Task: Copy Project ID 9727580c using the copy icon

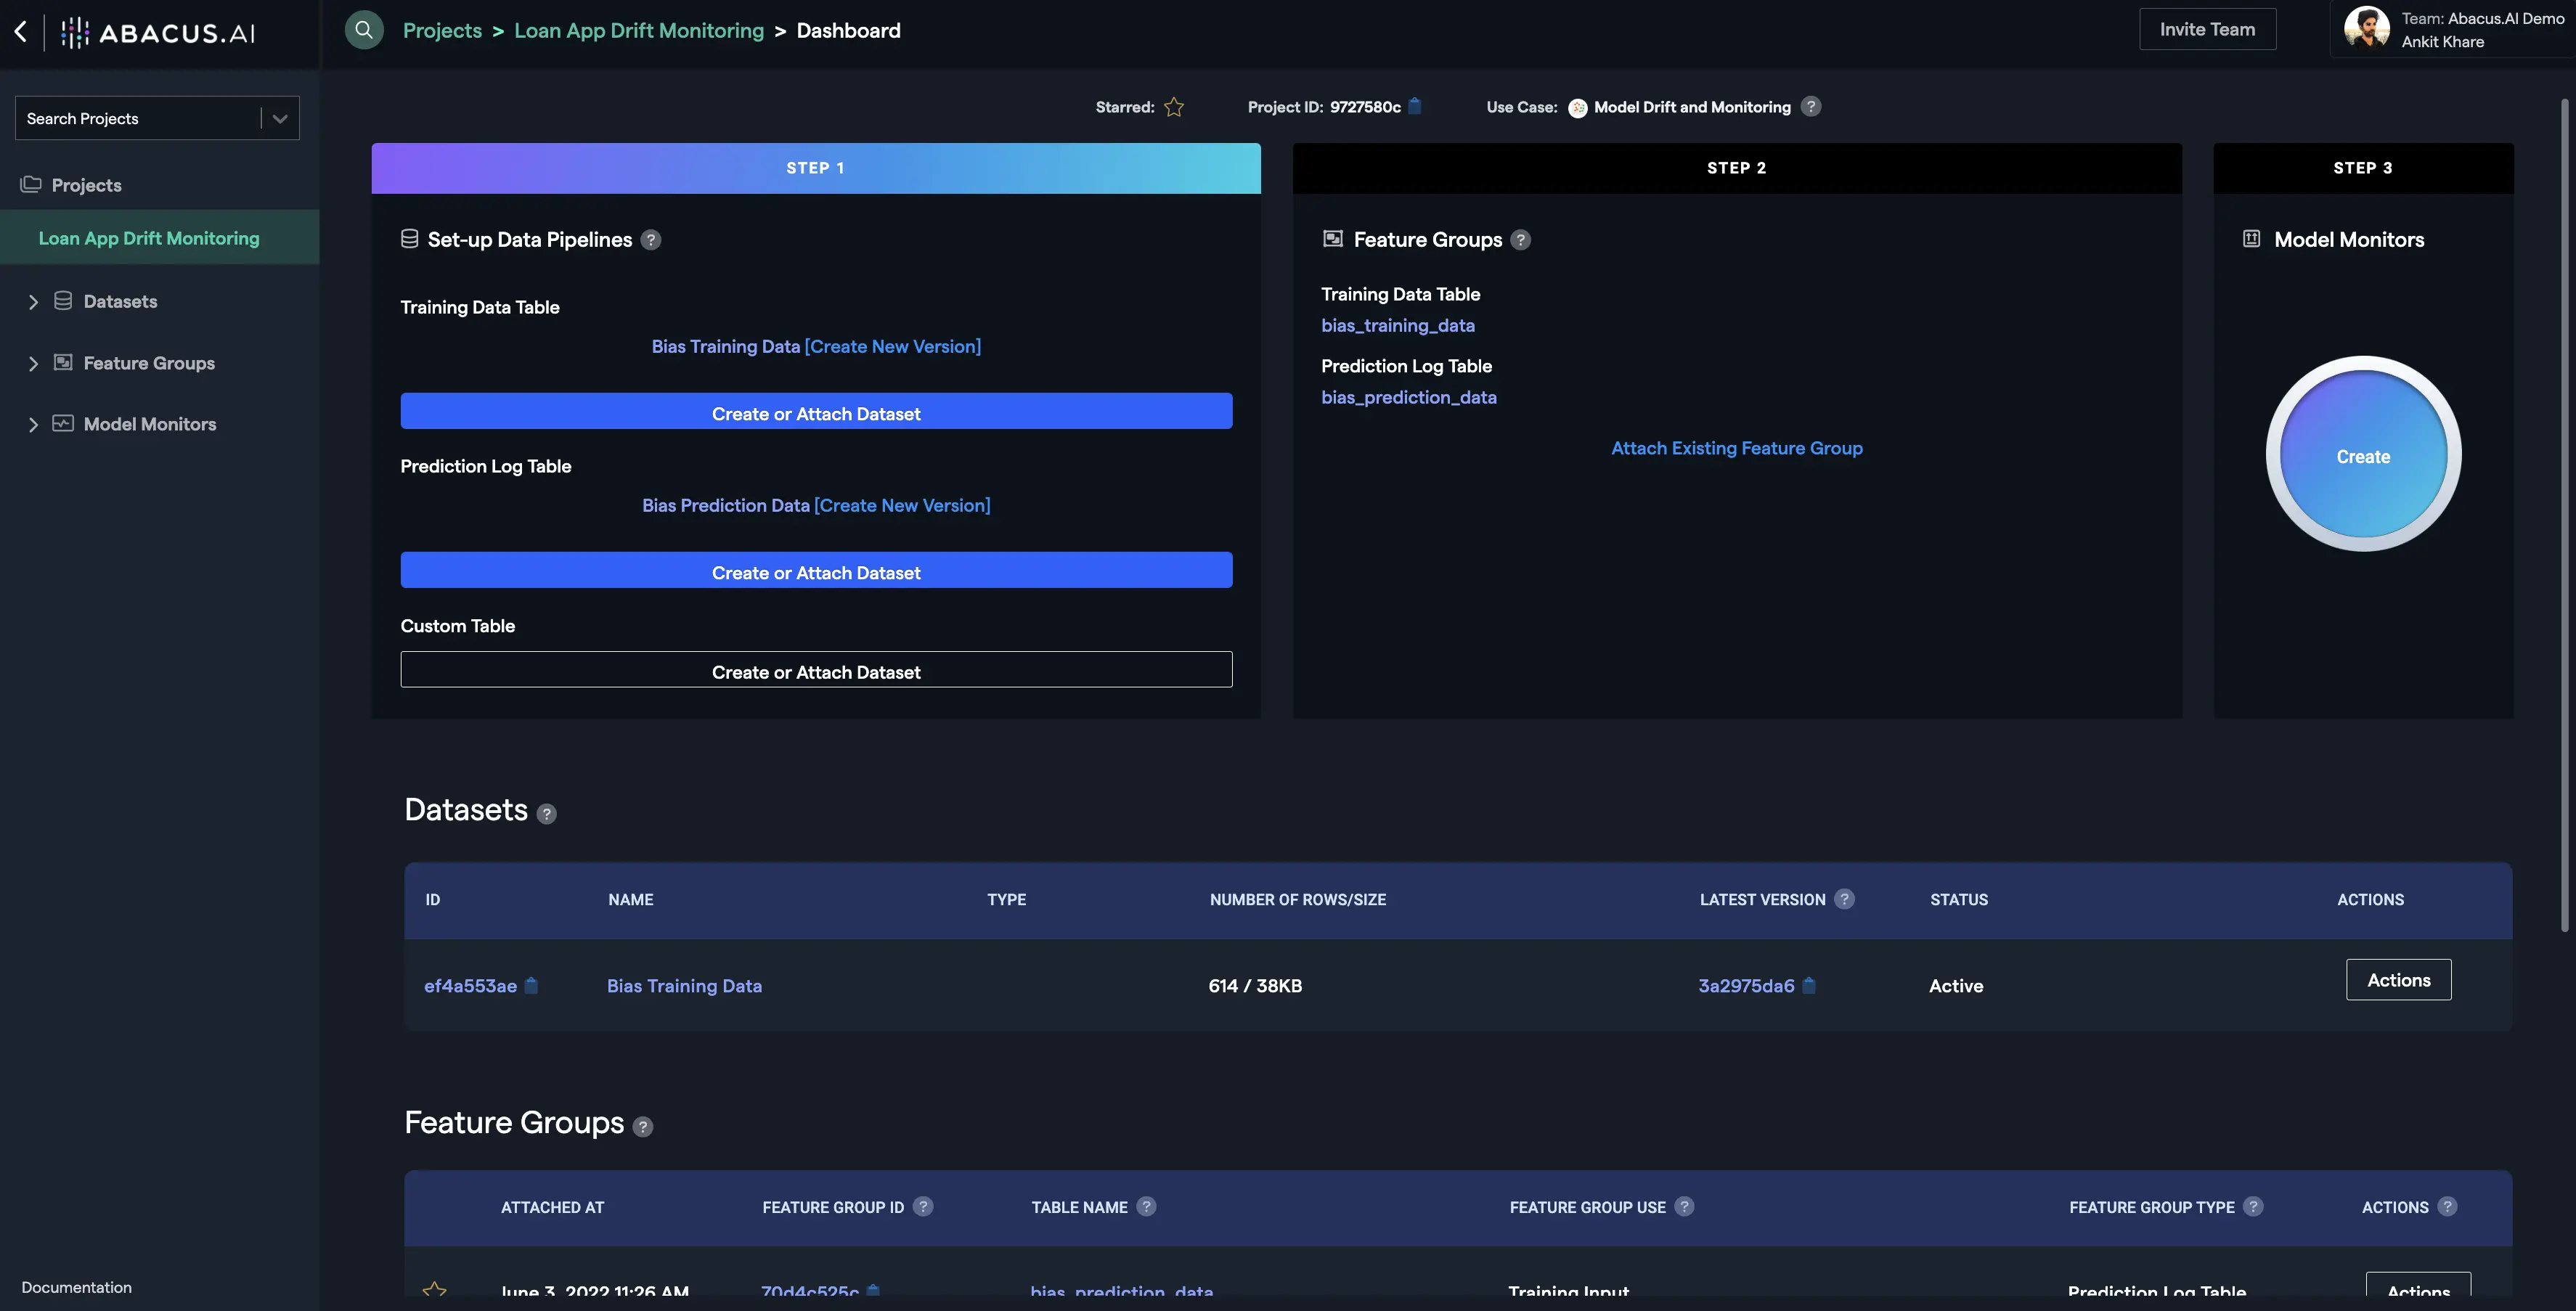Action: pos(1414,106)
